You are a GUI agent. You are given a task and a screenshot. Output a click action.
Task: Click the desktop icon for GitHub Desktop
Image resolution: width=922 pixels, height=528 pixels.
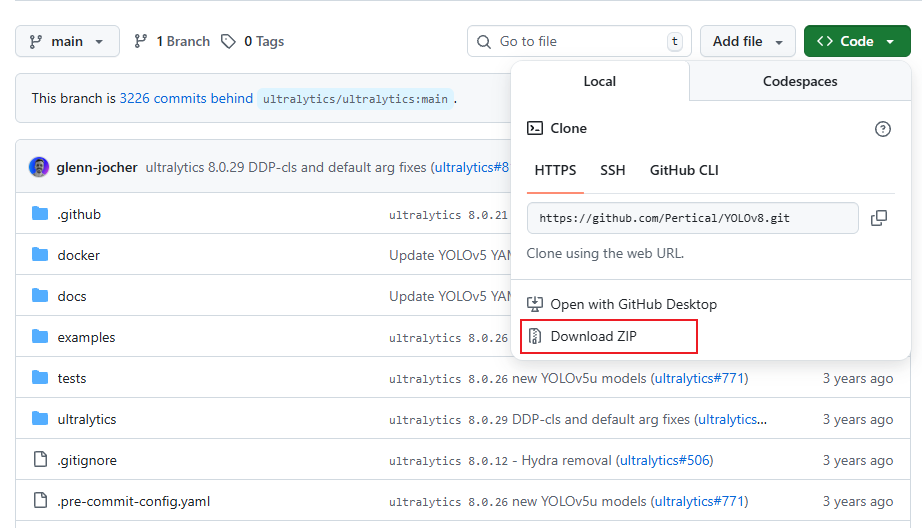pyautogui.click(x=535, y=304)
